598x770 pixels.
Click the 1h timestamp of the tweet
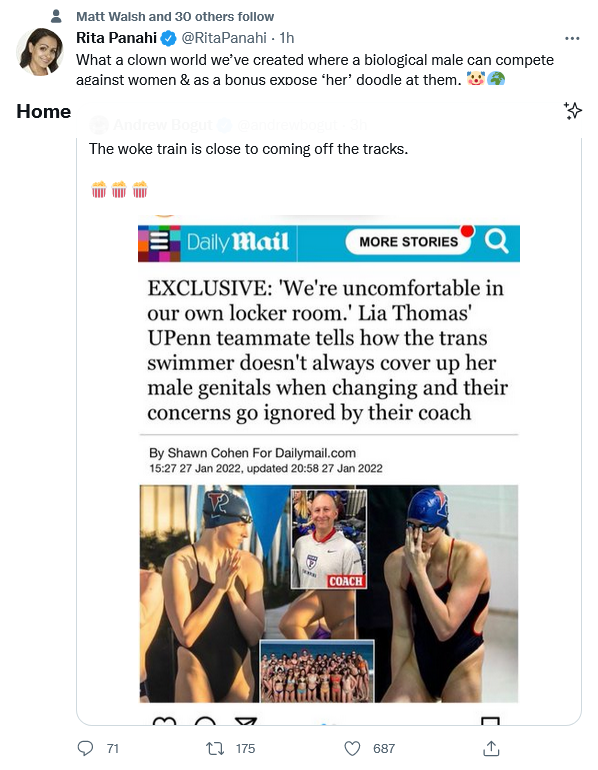287,38
